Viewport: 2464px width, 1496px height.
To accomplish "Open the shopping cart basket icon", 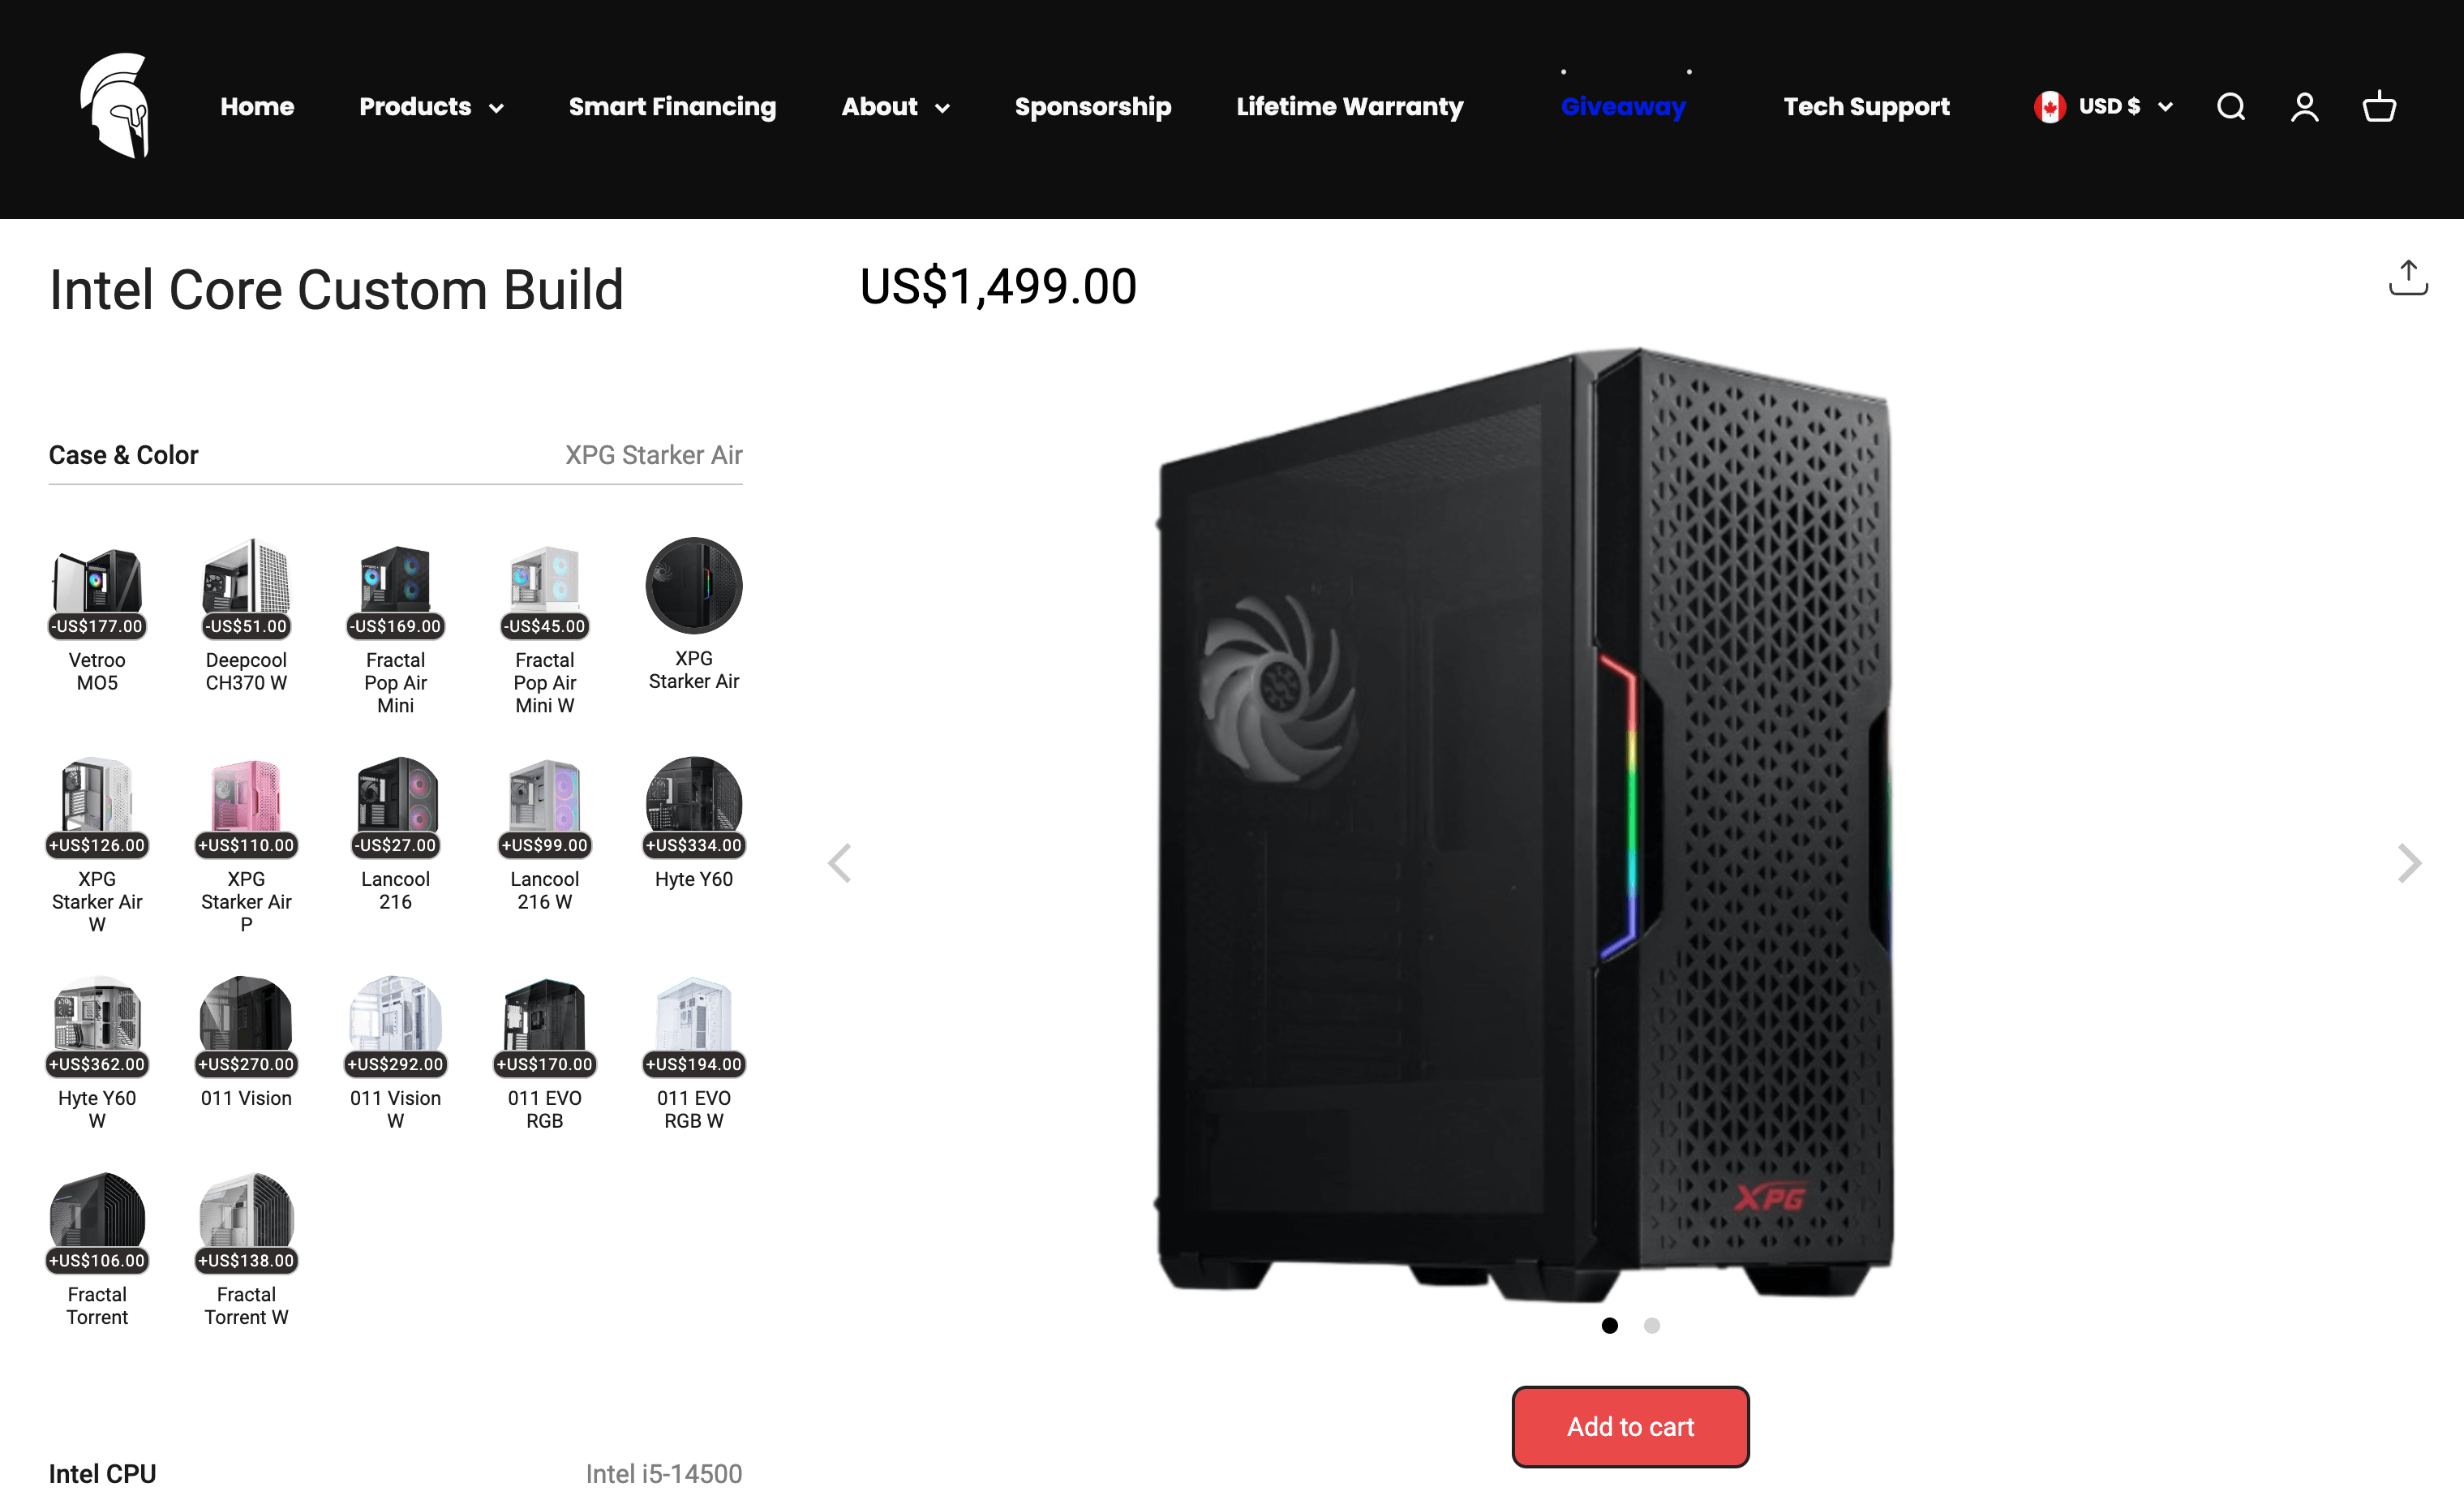I will (x=2379, y=107).
